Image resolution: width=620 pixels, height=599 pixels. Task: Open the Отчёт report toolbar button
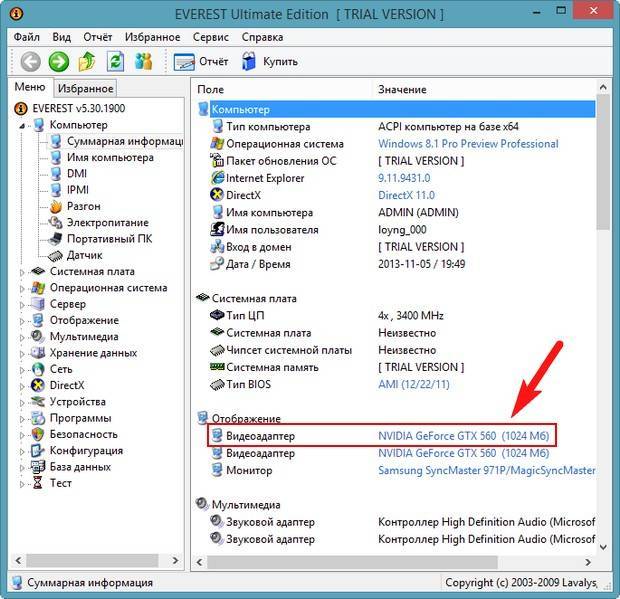click(201, 62)
